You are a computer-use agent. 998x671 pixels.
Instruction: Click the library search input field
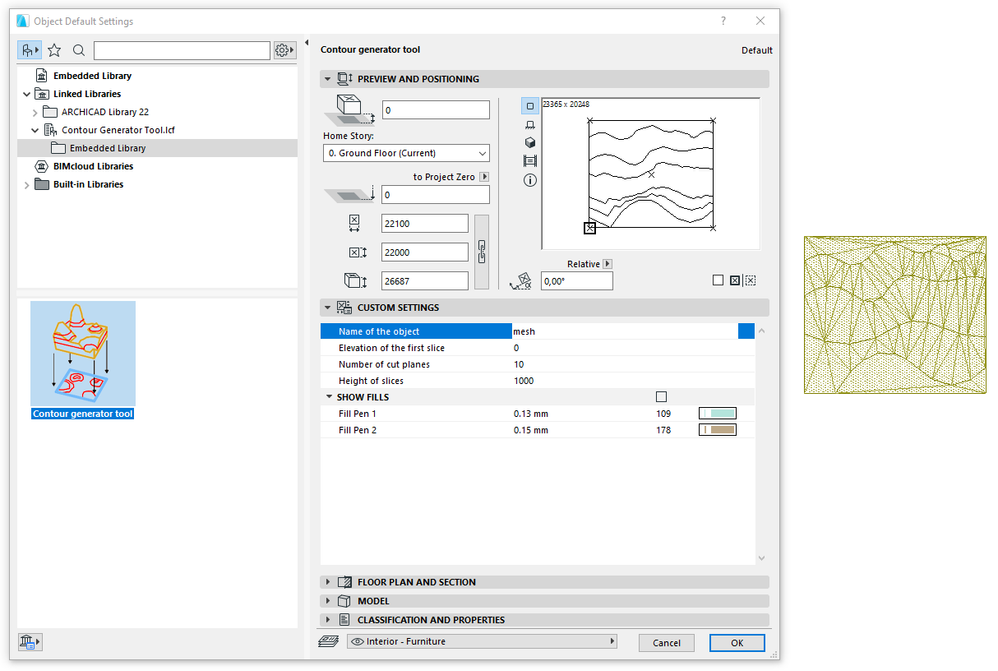pyautogui.click(x=182, y=50)
